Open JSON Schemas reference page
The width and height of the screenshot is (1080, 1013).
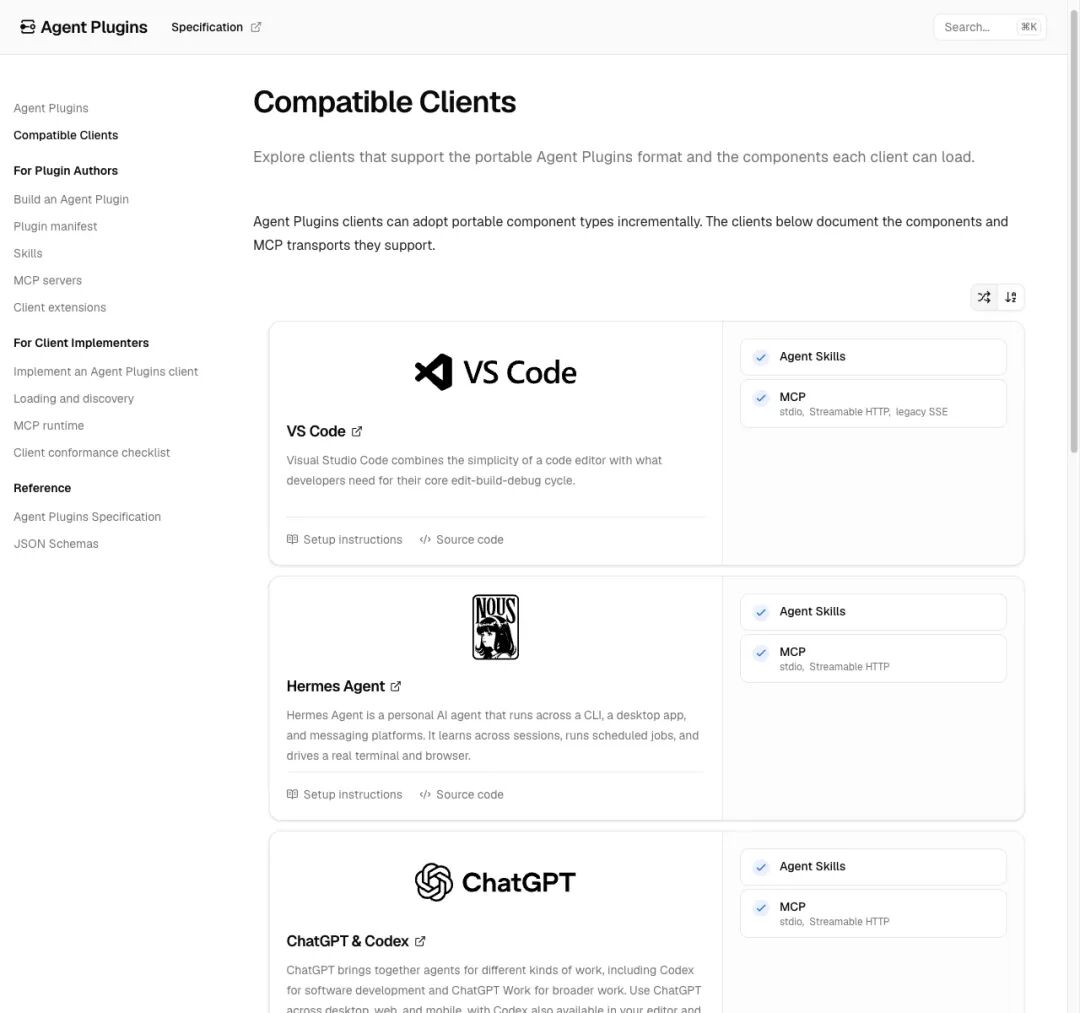[x=56, y=543]
